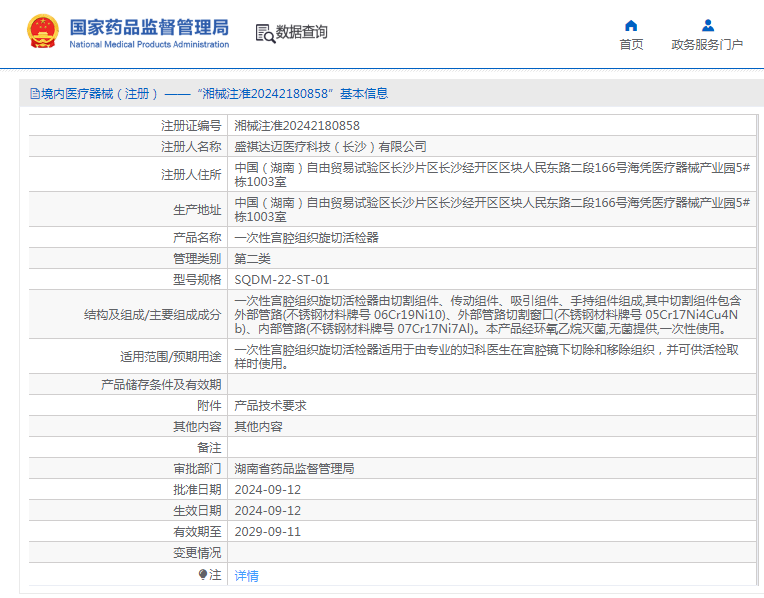Click the 注册人住所 address value
This screenshot has height=598, width=764.
click(x=492, y=174)
